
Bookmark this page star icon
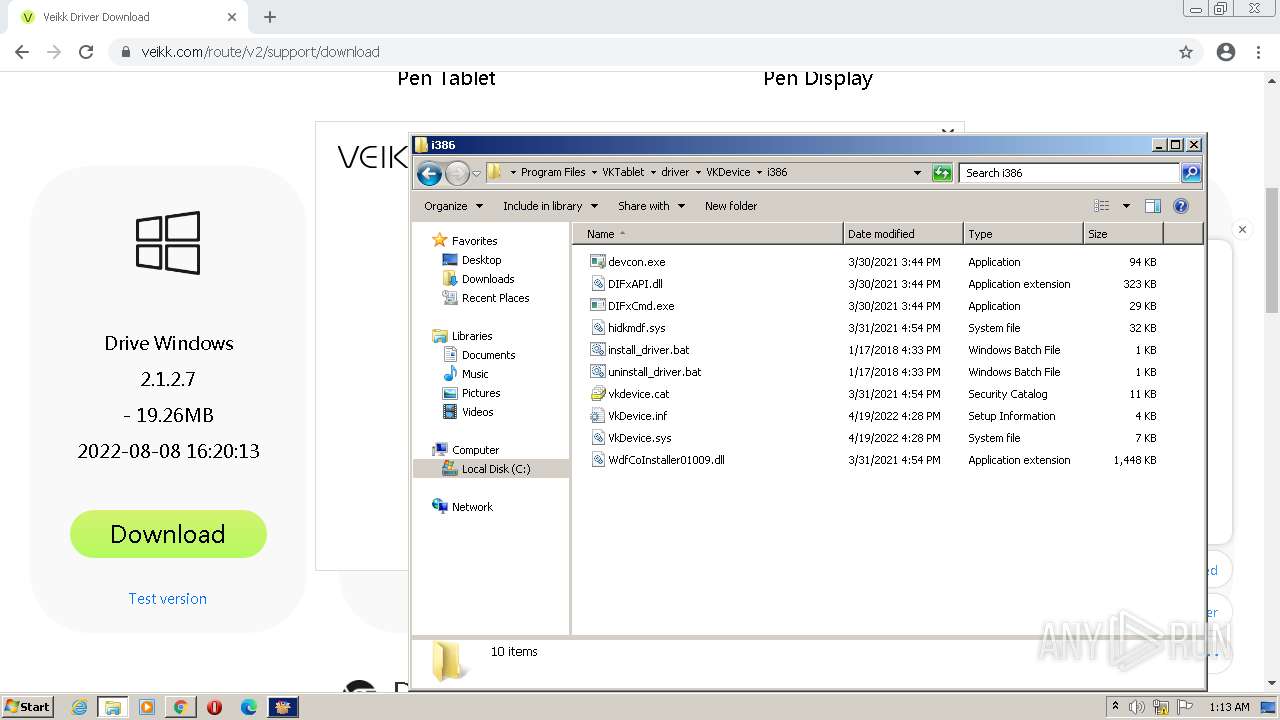(1186, 52)
